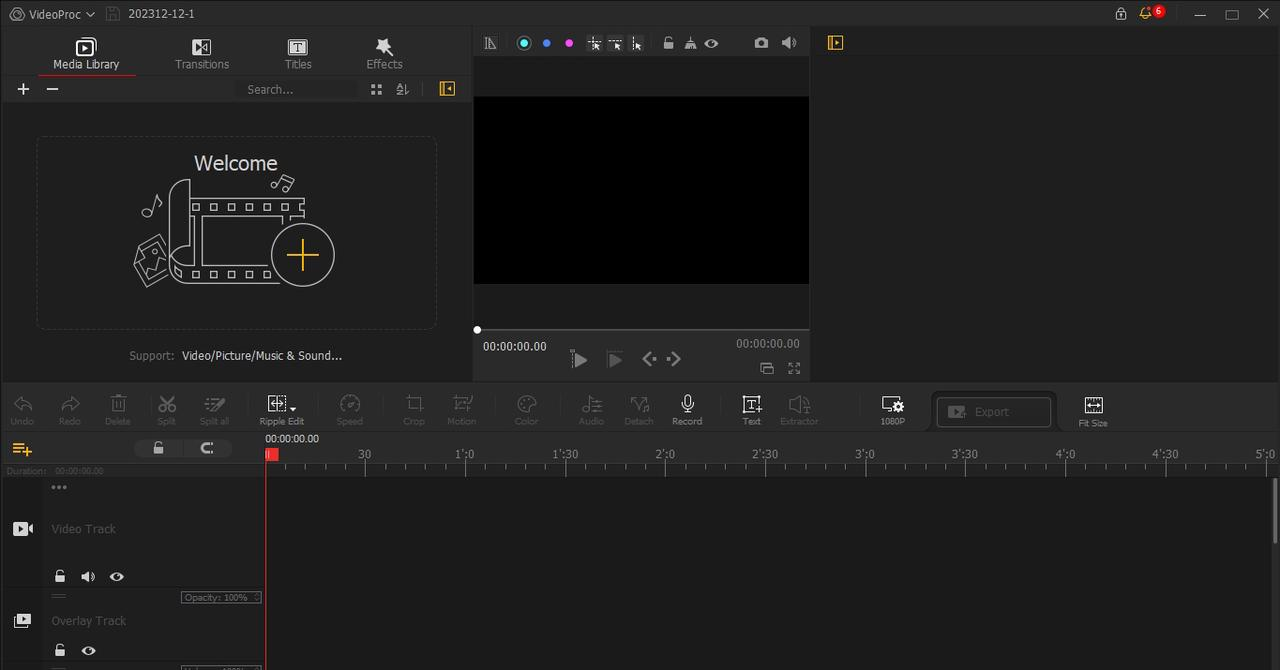Play the selected clip in the preview
Viewport: 1280px width, 670px height.
(x=614, y=360)
